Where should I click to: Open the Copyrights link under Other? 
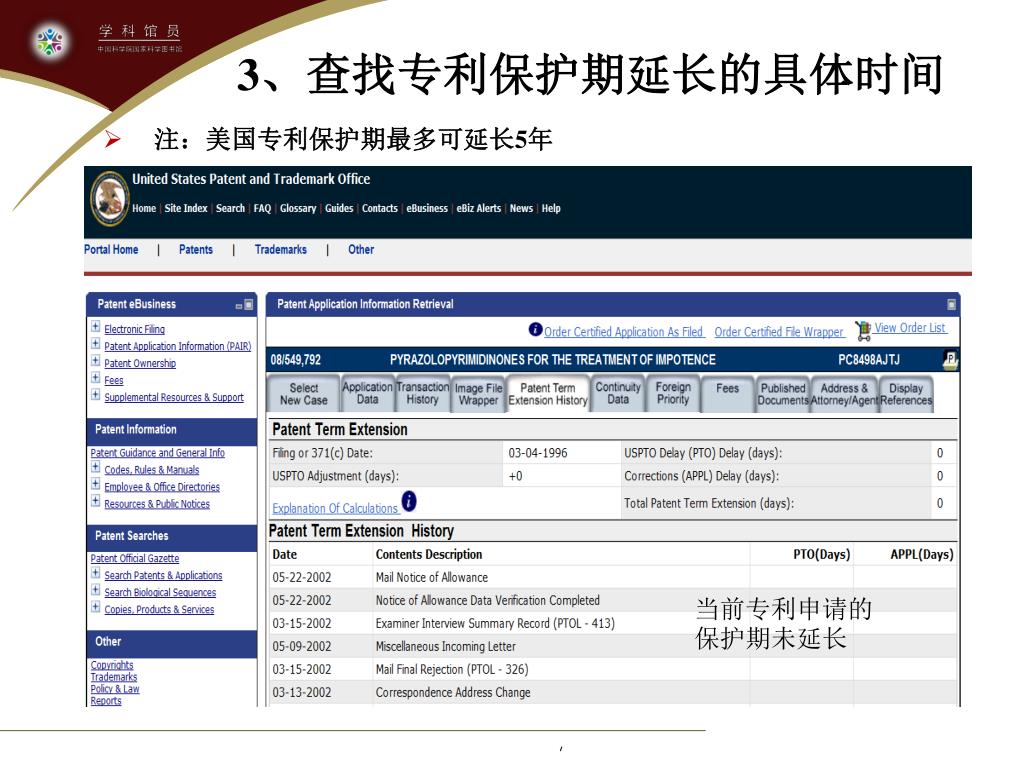coord(112,665)
